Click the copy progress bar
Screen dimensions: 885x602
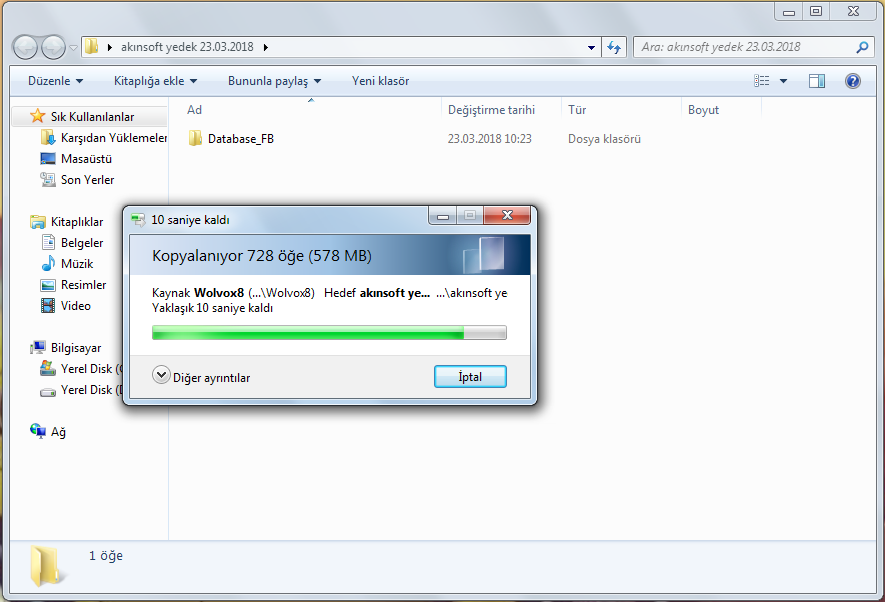[329, 333]
